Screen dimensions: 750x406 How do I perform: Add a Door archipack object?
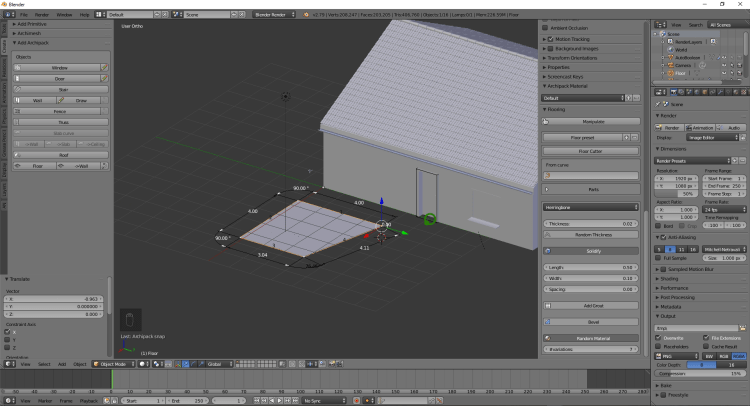[59, 78]
